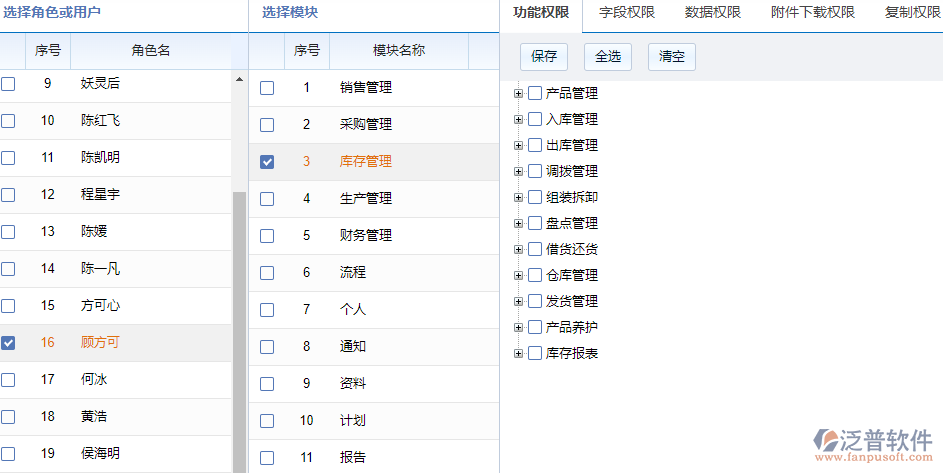This screenshot has height=473, width=943.
Task: Expand the 库存报表 tree node
Action: click(x=518, y=354)
